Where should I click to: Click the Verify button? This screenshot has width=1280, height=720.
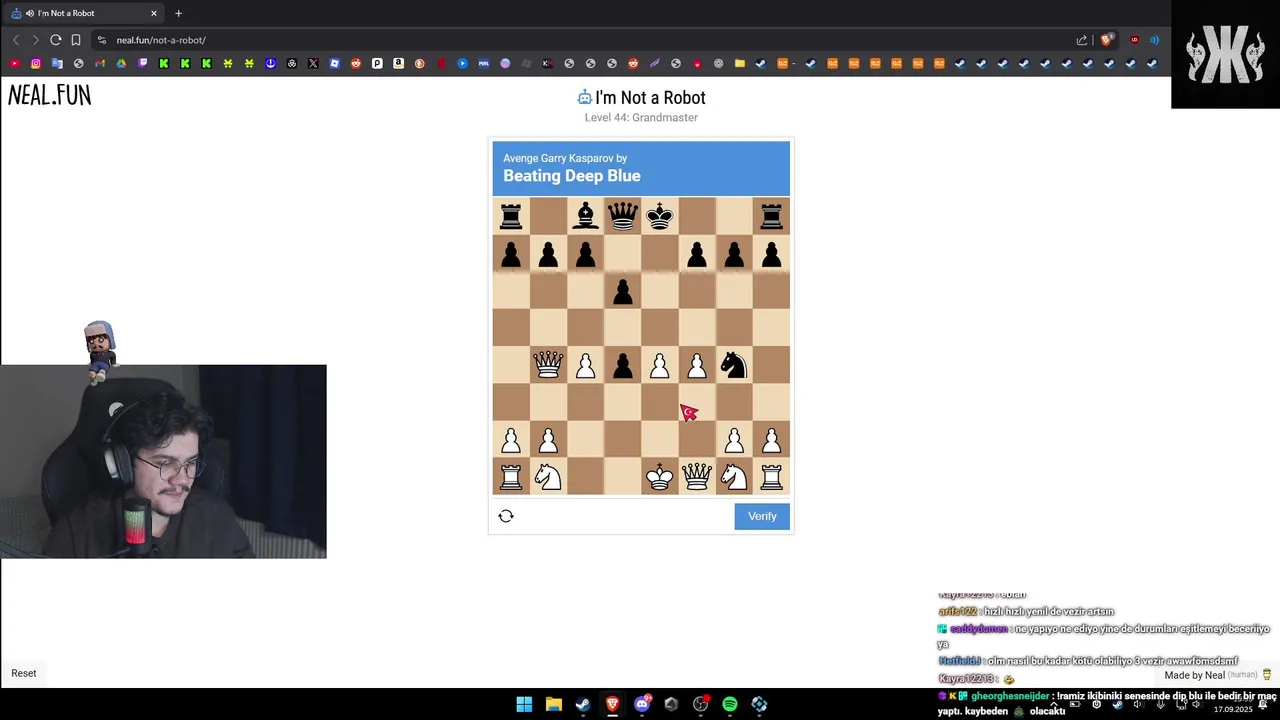762,516
